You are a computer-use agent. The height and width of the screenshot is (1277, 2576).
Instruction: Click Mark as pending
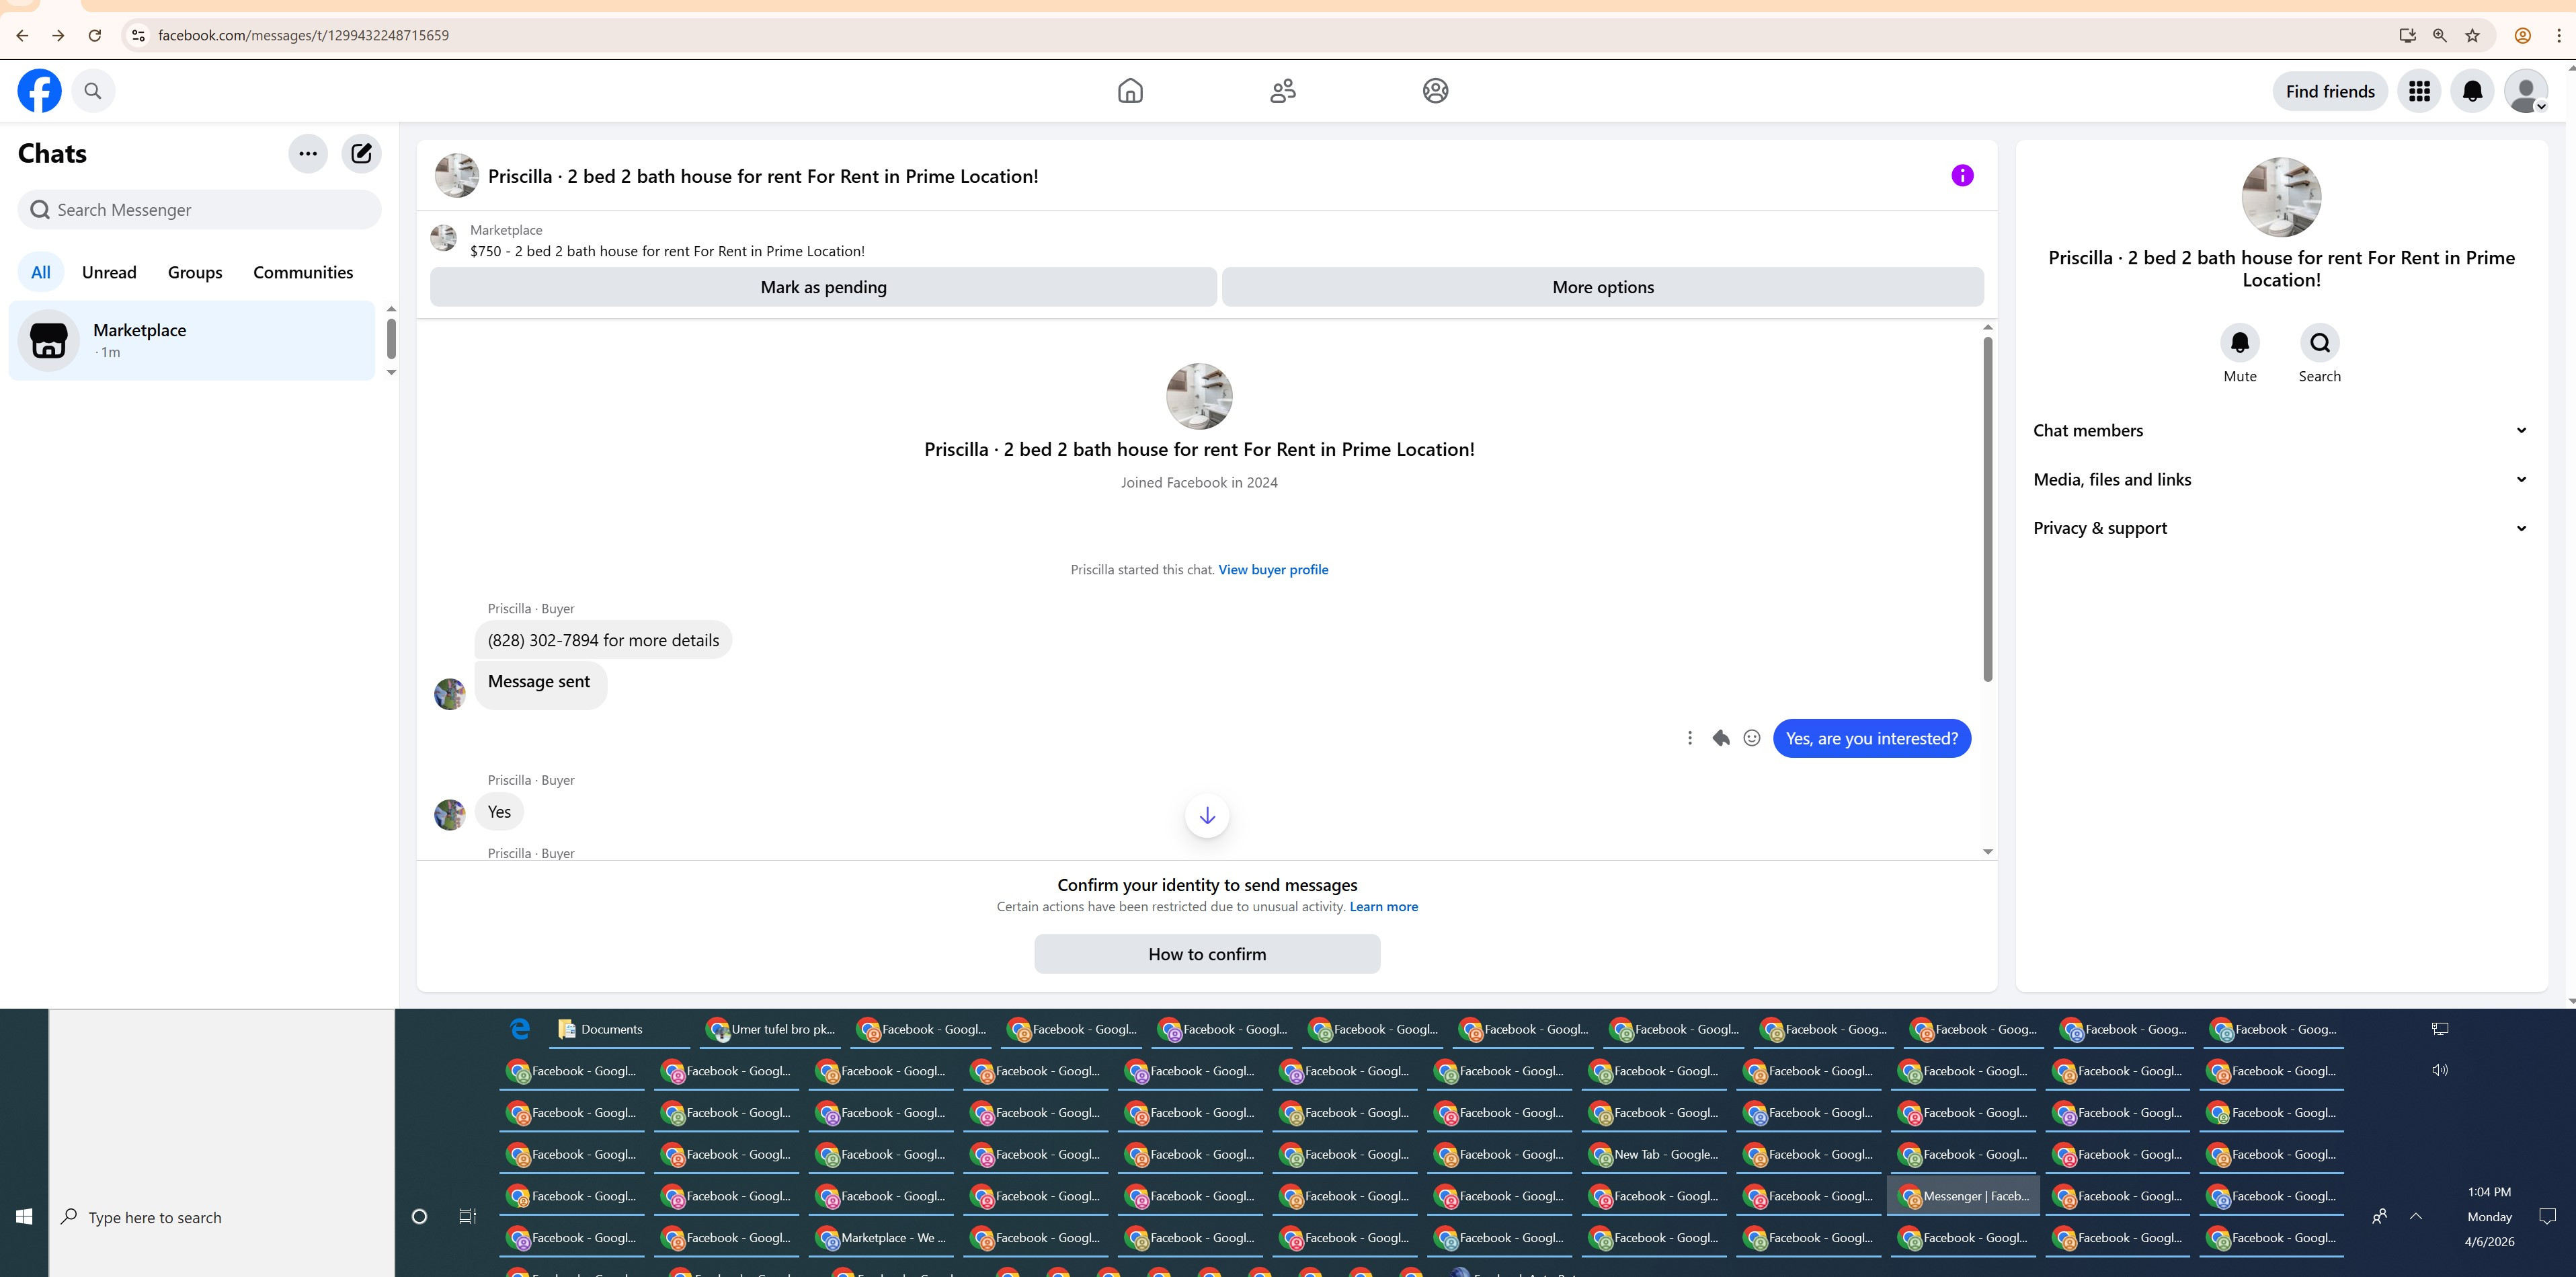pyautogui.click(x=823, y=287)
